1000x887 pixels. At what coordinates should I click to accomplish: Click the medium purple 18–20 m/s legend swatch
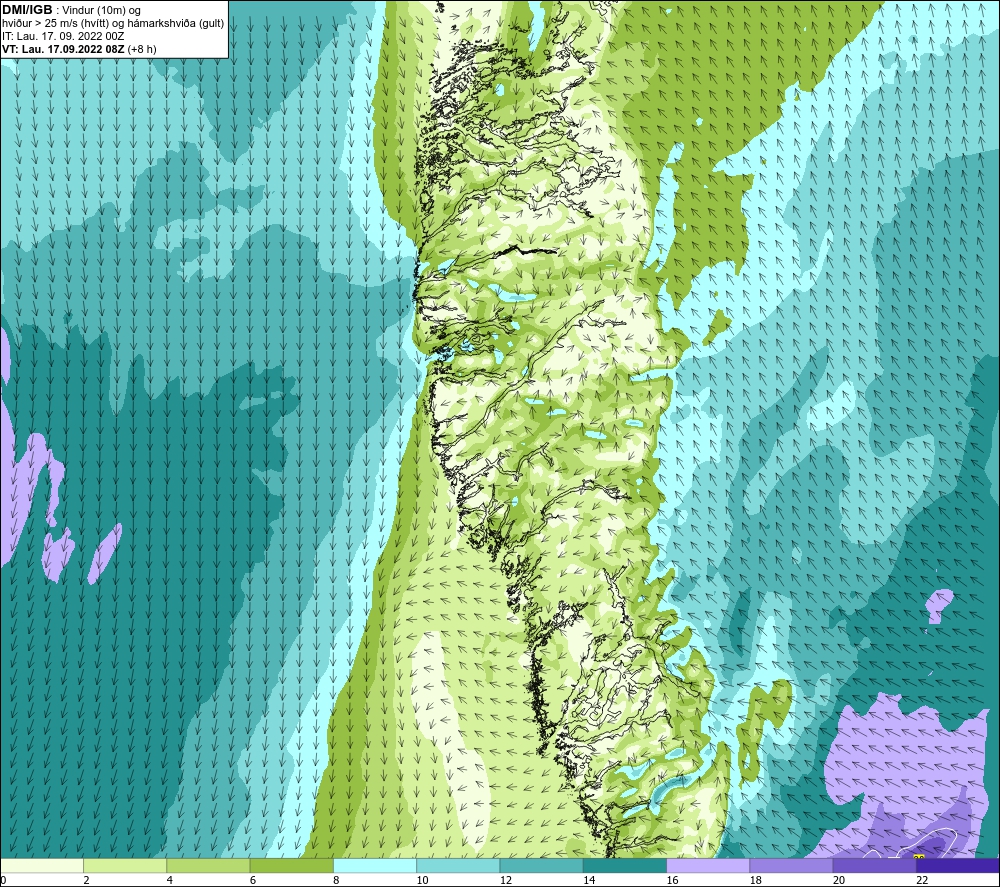[791, 865]
